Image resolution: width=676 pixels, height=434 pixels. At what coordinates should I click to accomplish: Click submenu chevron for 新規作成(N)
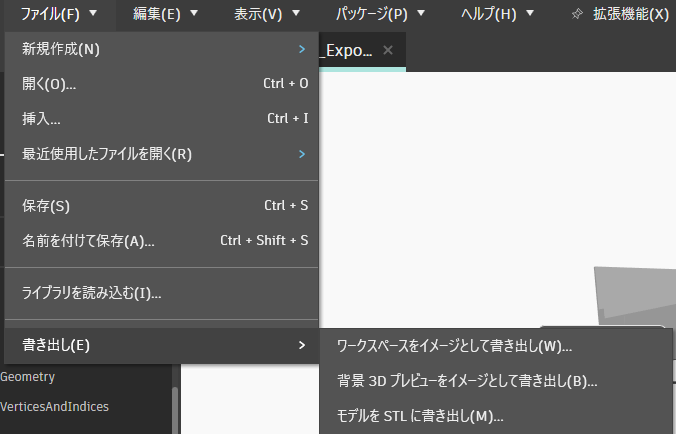point(302,49)
